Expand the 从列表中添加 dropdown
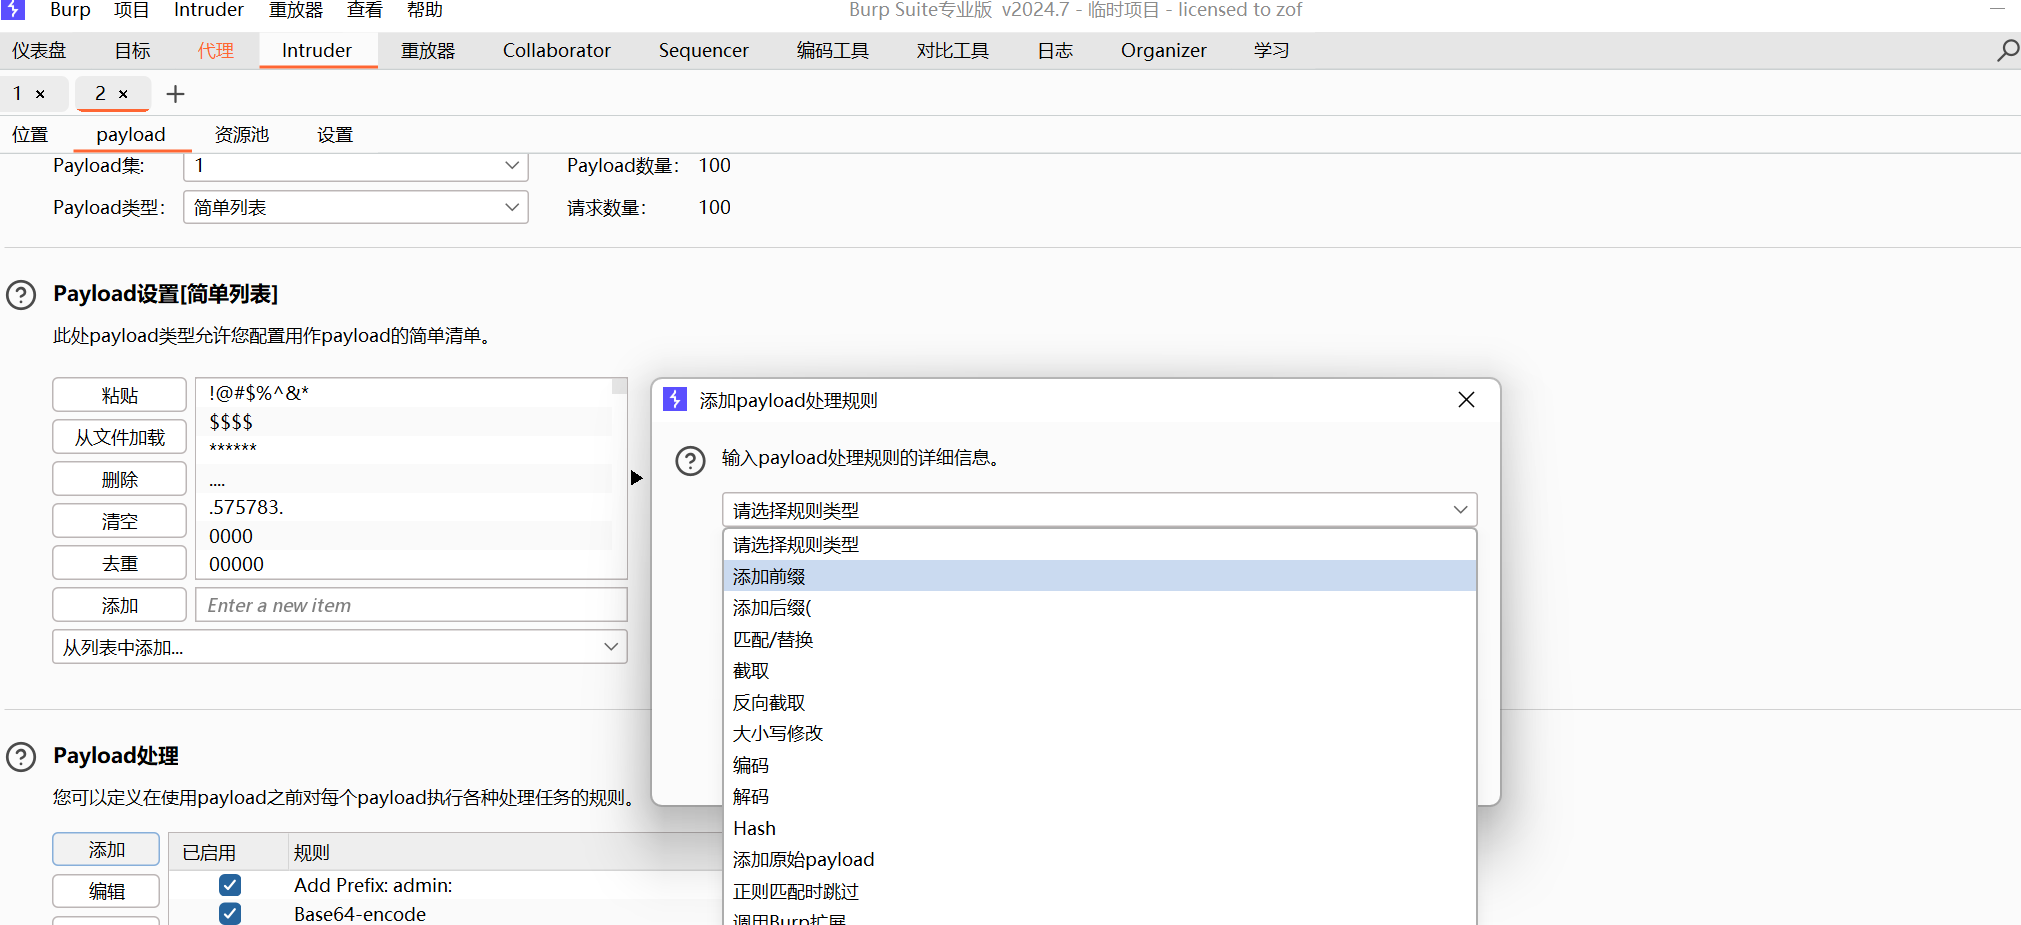The image size is (2021, 925). pyautogui.click(x=340, y=647)
